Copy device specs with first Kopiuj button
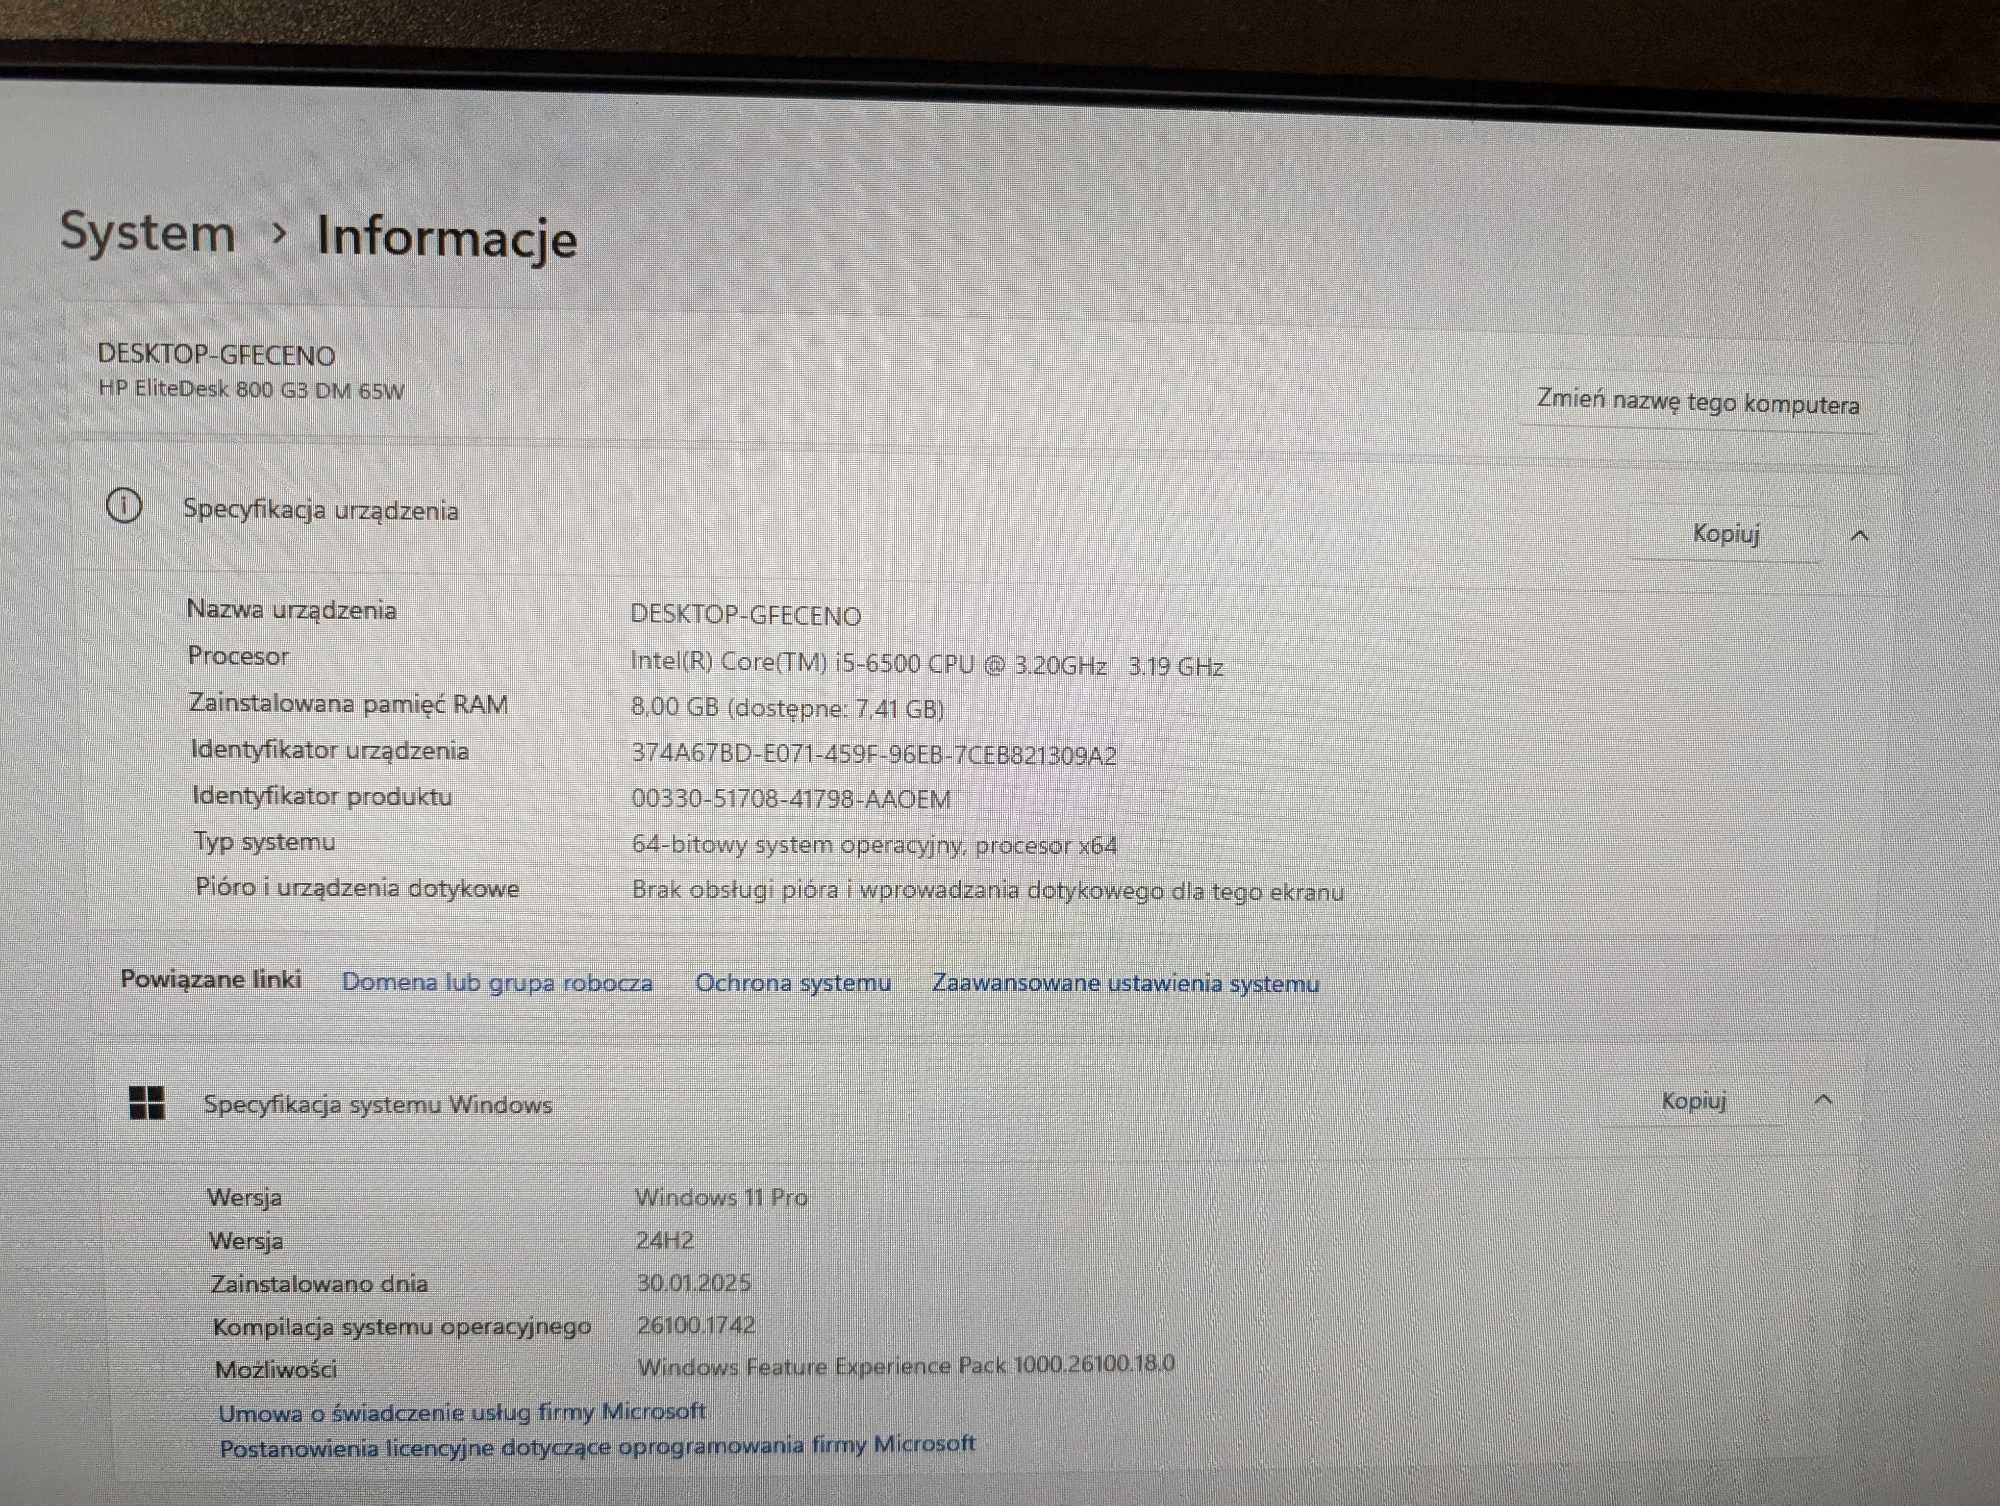The height and width of the screenshot is (1506, 2000). [x=1725, y=534]
